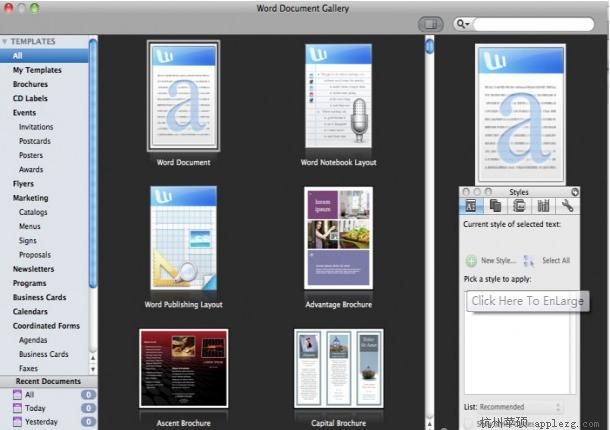Open Catalogs subcategory
Viewport: 610px width, 430px height.
coord(33,212)
